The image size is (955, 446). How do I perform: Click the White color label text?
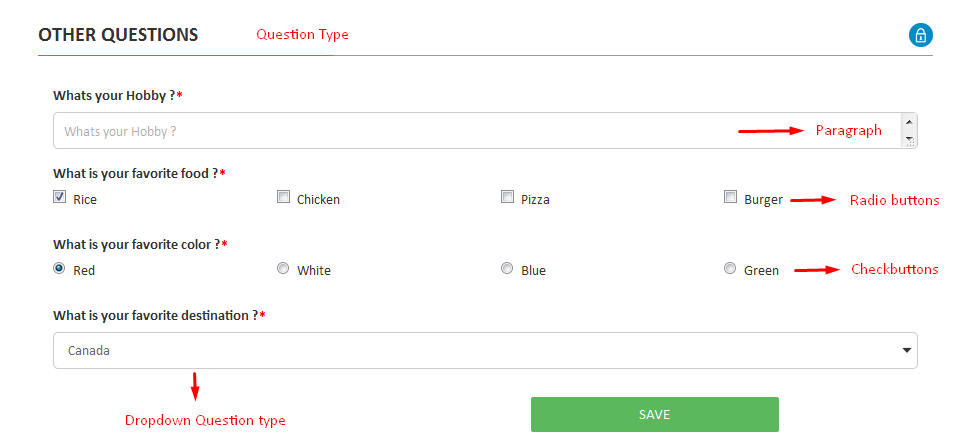coord(313,271)
